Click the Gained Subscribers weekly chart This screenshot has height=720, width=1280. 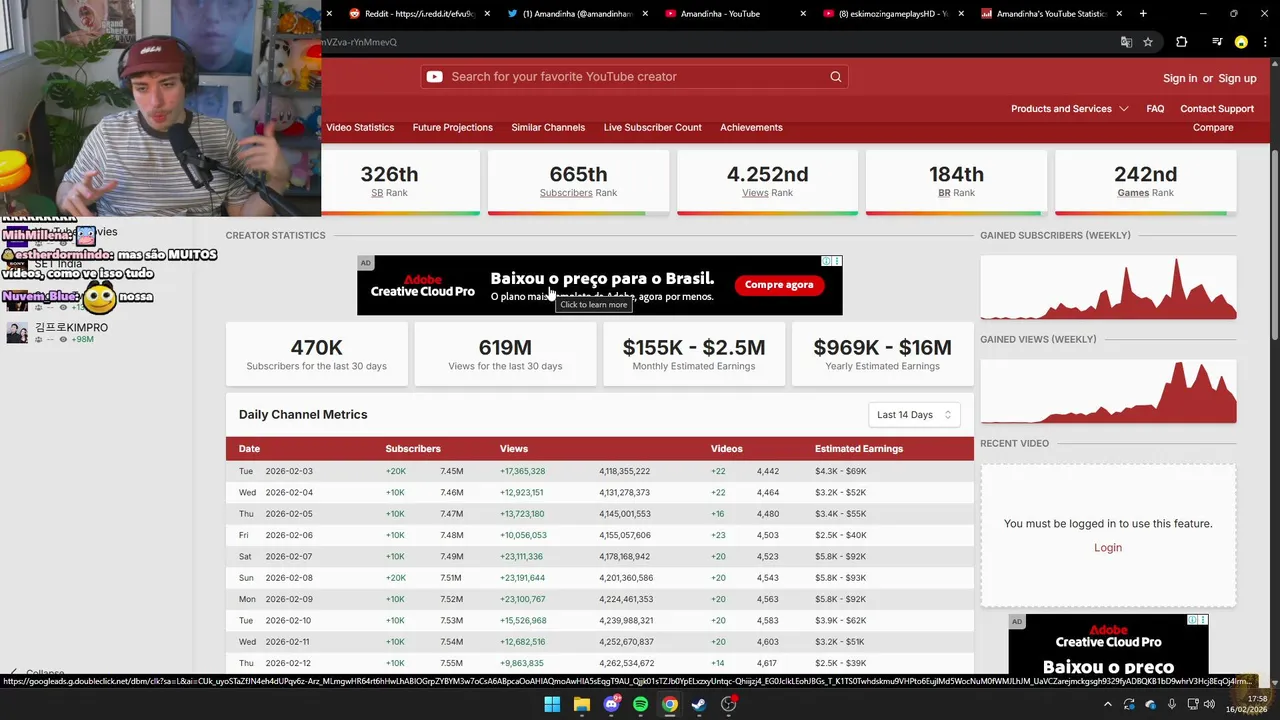1108,287
